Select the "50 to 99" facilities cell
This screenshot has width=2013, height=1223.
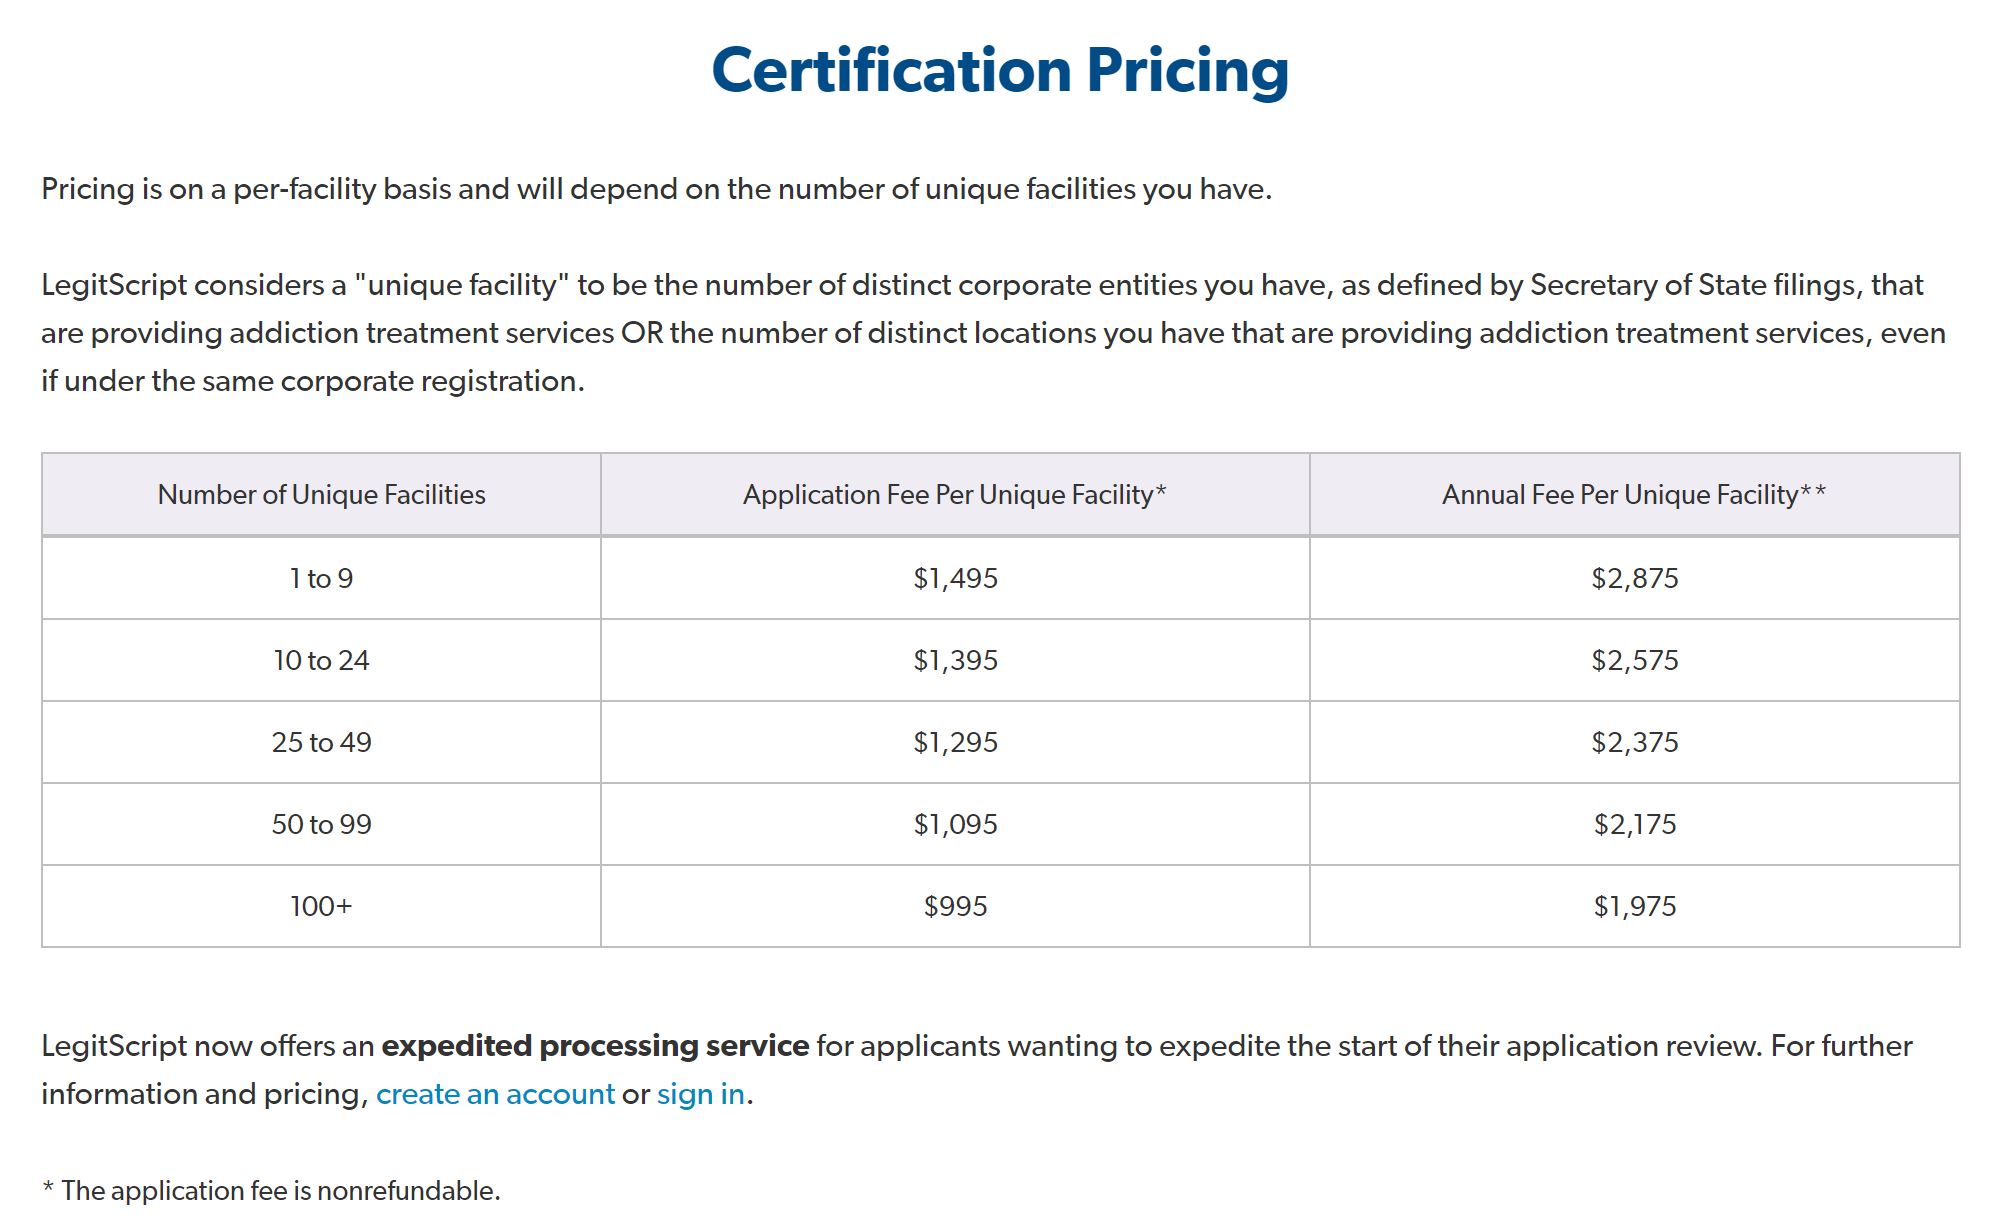(x=321, y=824)
